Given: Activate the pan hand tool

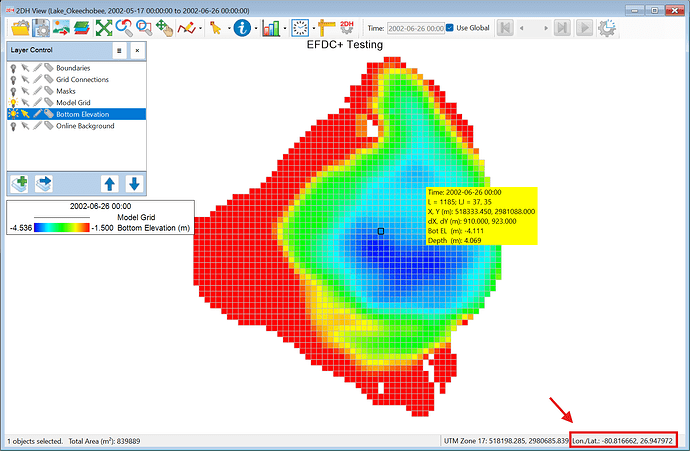Looking at the screenshot, I should (165, 28).
